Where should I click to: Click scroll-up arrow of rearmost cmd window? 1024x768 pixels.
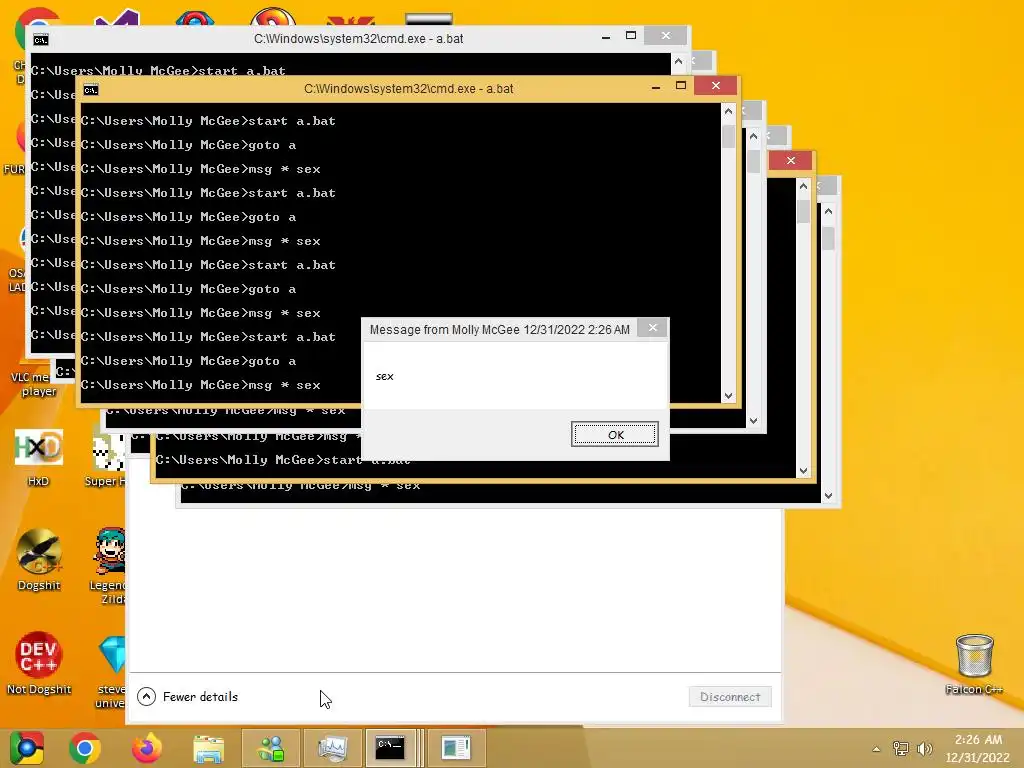coord(678,61)
